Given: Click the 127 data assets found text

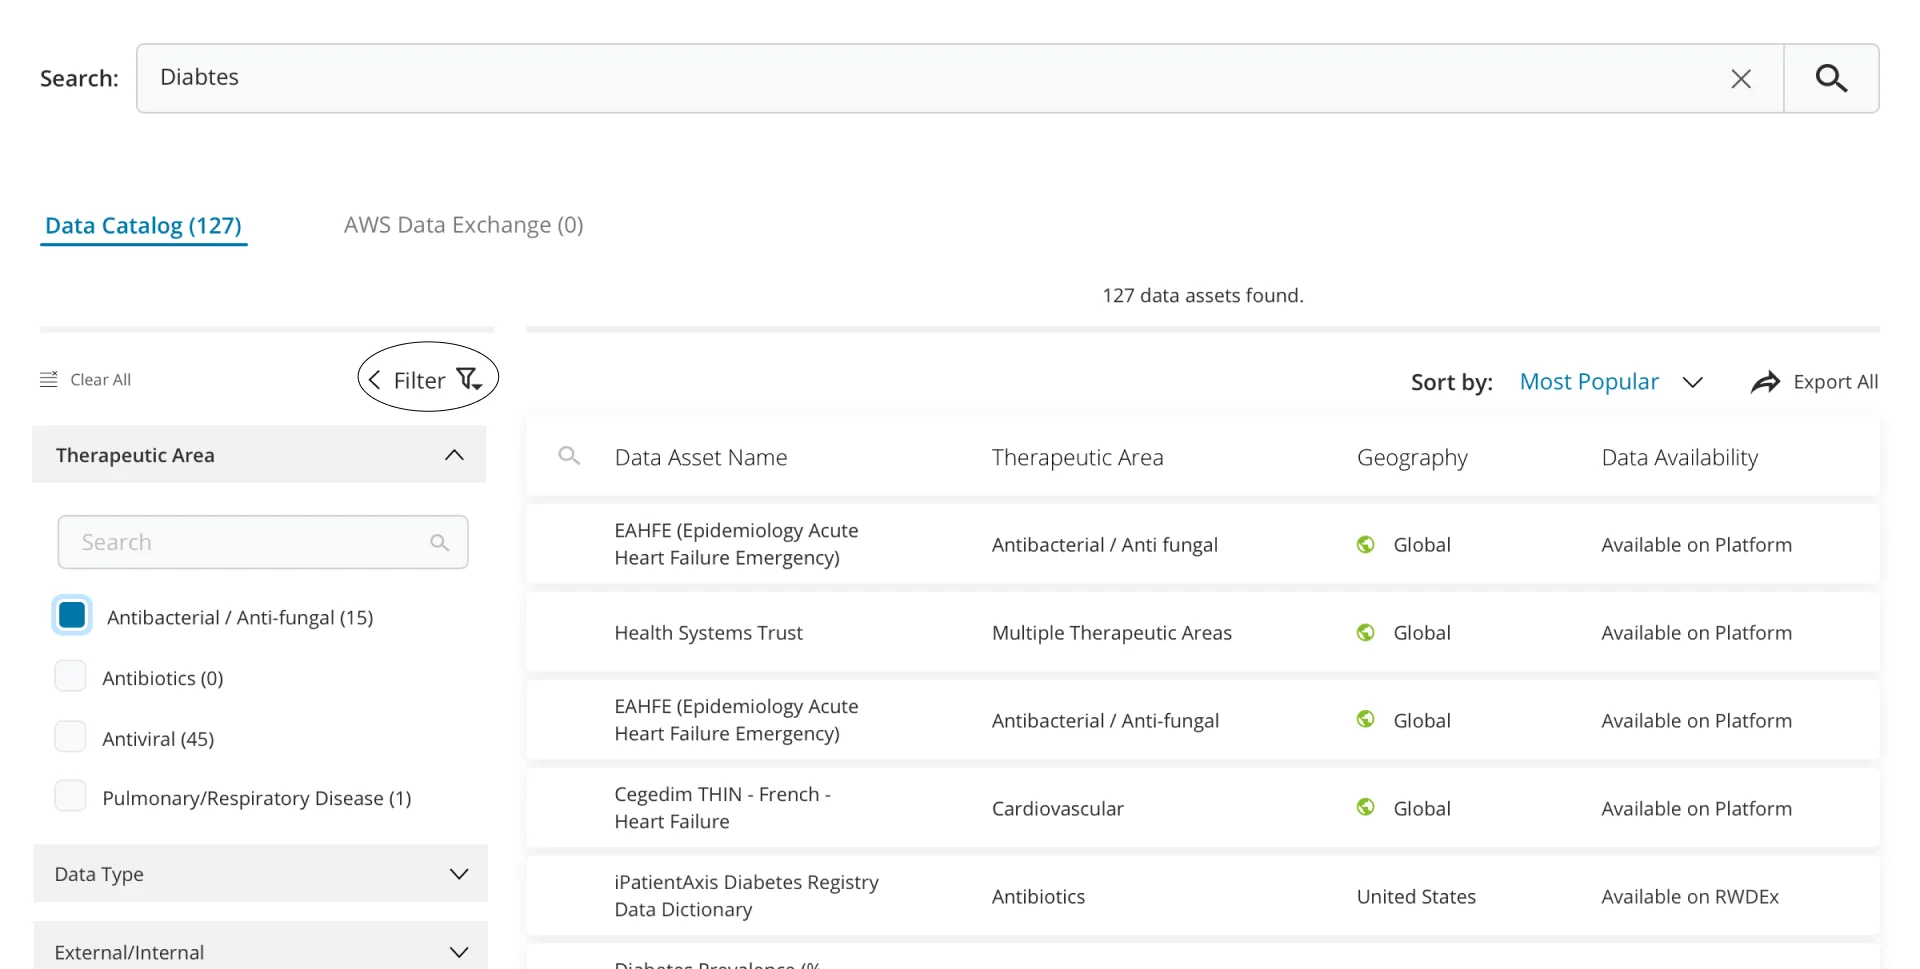Looking at the screenshot, I should (1202, 295).
